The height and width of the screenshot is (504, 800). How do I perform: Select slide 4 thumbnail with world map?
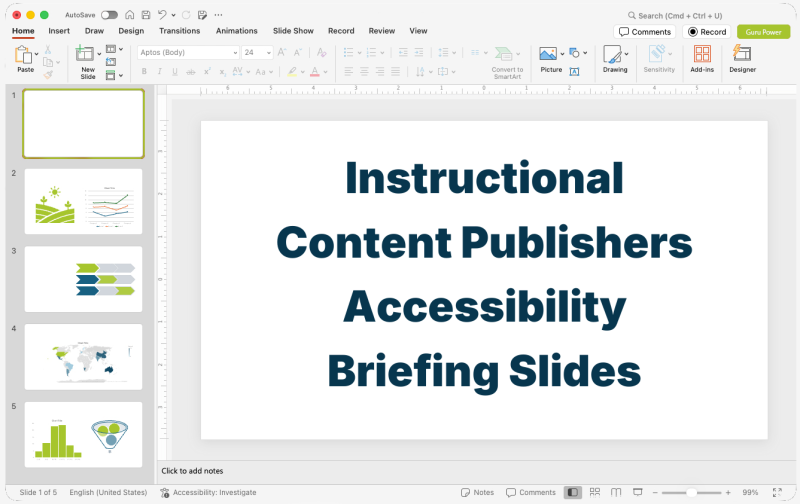[x=83, y=357]
